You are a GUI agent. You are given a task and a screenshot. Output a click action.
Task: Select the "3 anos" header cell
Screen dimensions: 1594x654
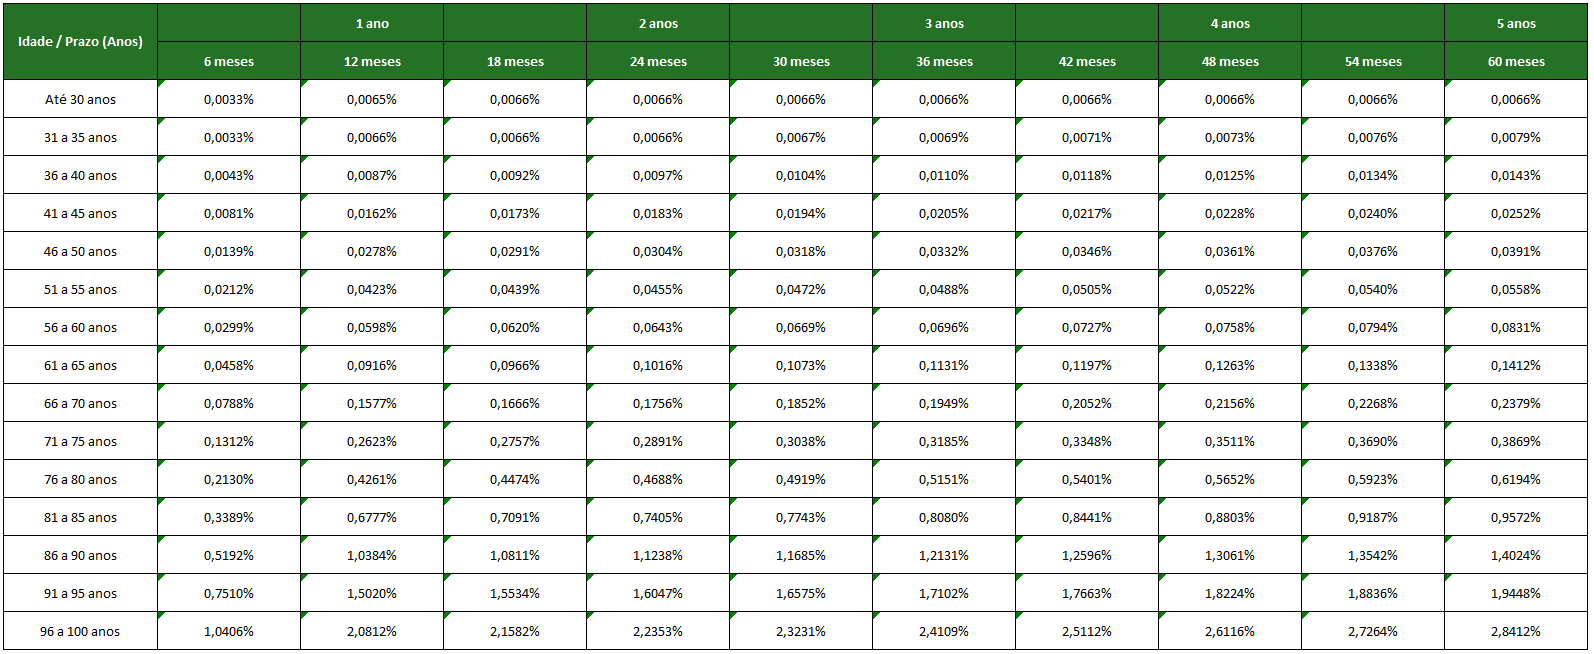[x=944, y=24]
